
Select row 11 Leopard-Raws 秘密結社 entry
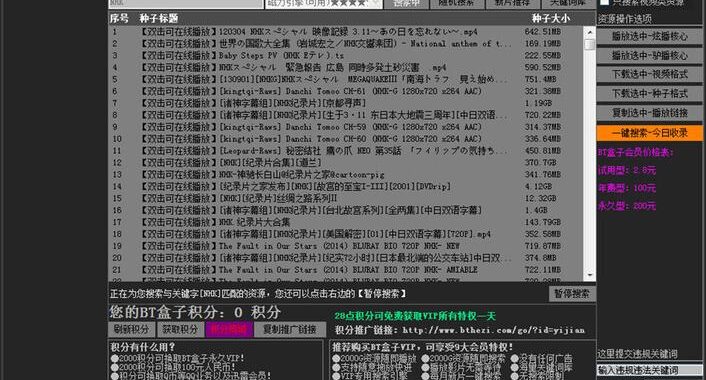pos(346,151)
